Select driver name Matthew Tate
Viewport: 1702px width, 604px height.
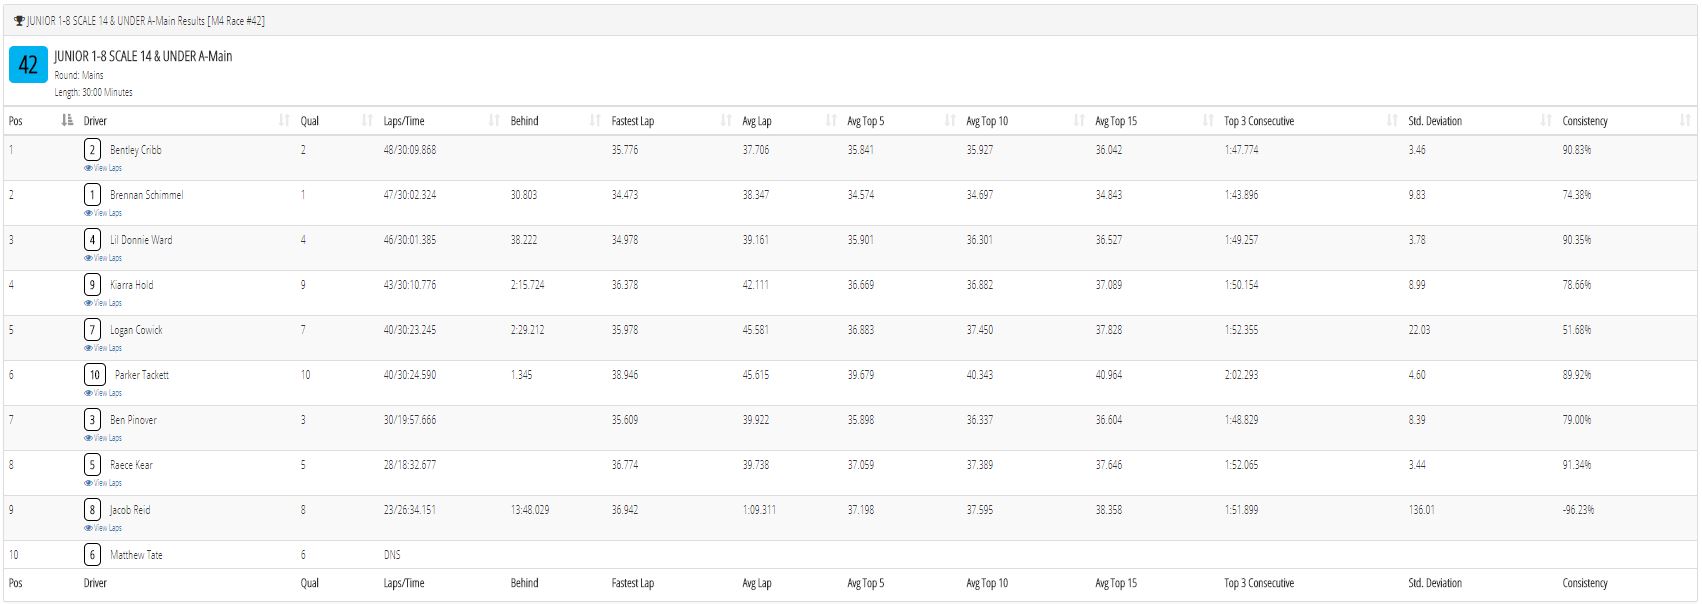point(136,555)
